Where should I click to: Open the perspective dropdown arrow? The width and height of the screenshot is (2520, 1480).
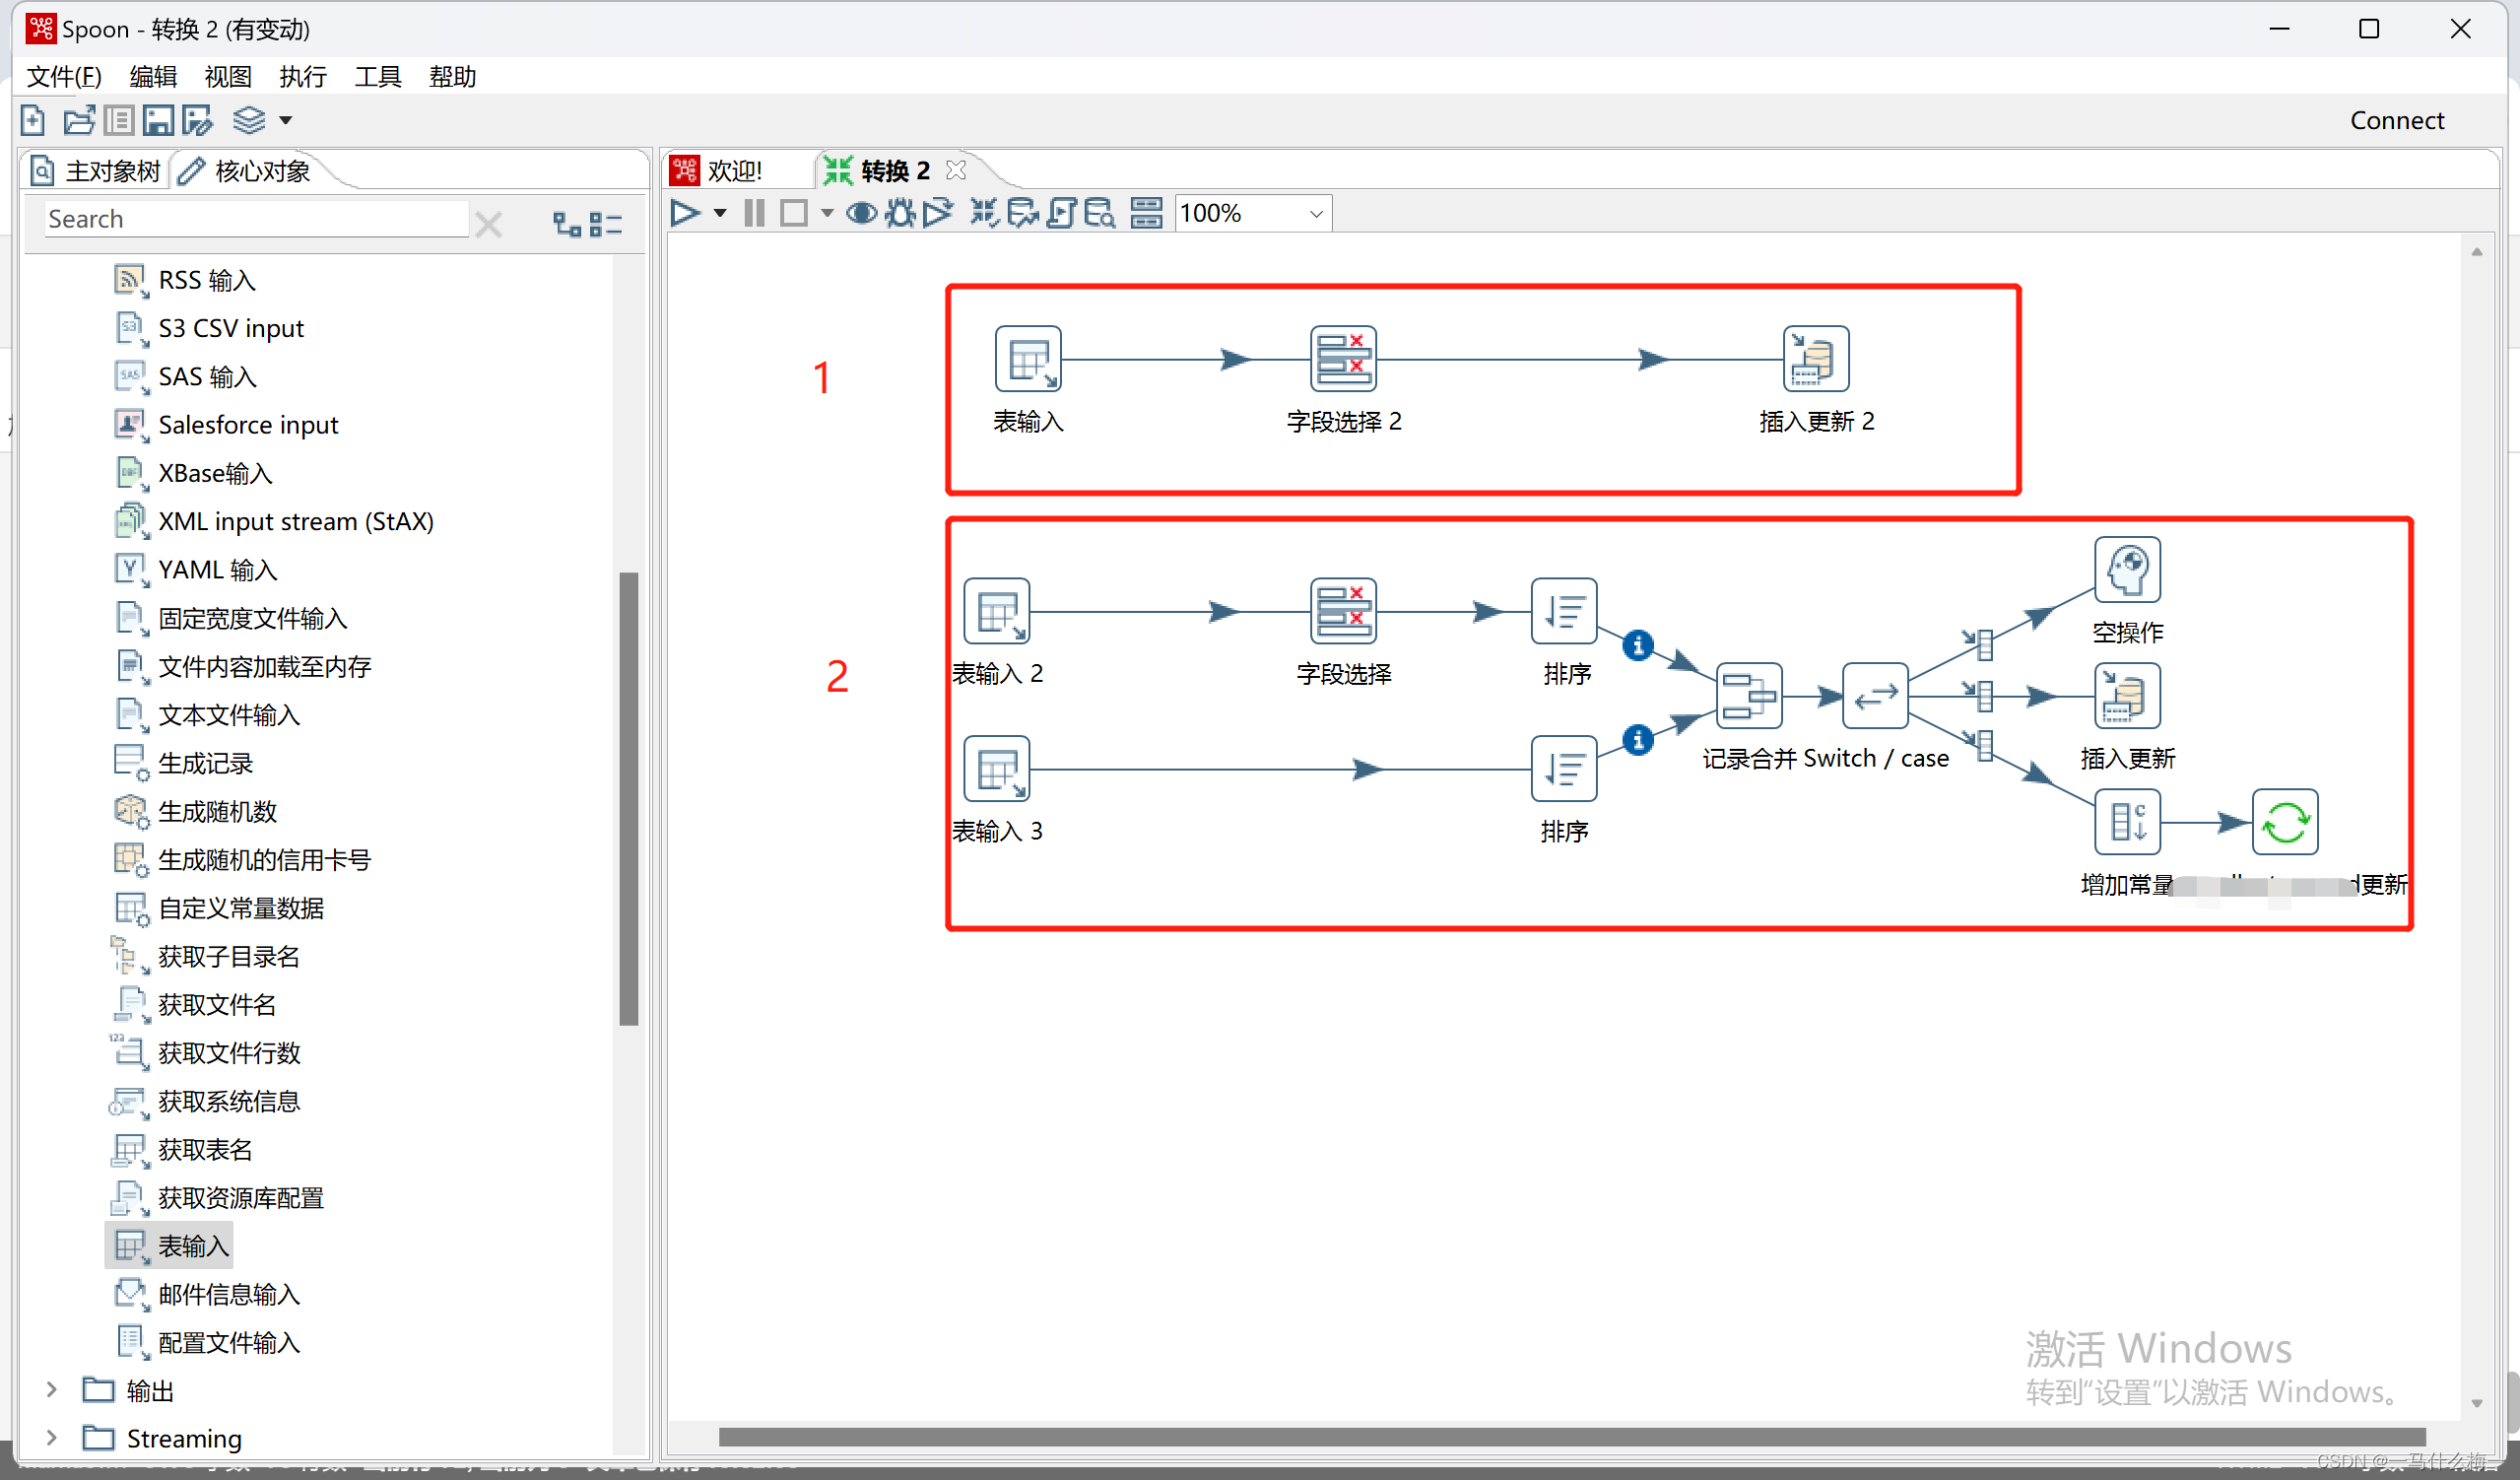pos(286,121)
